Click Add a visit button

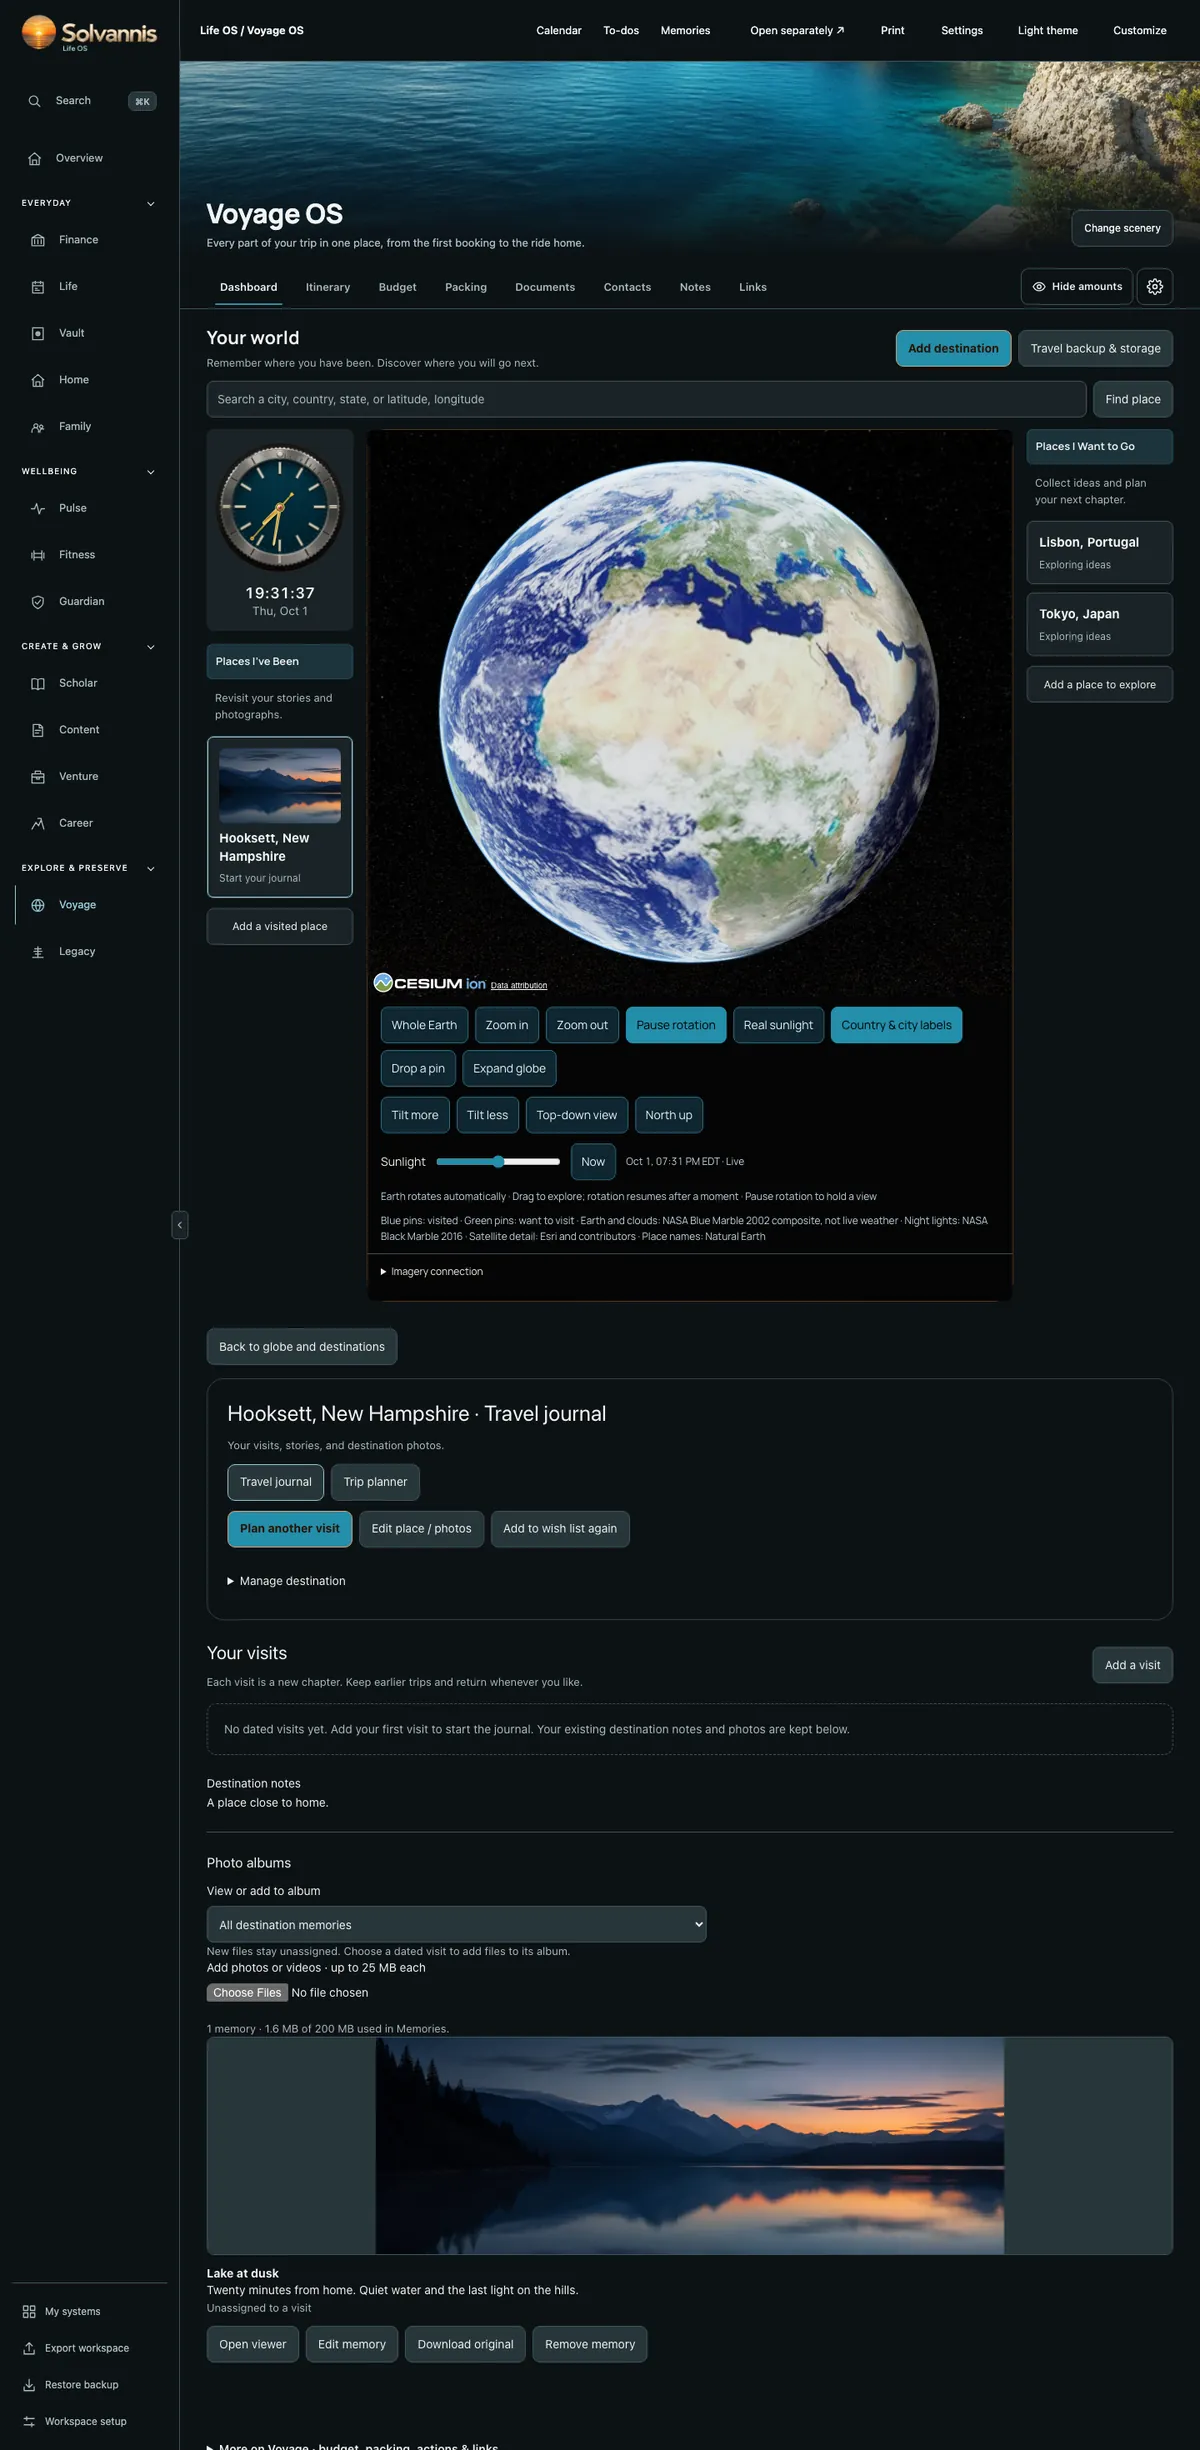(x=1133, y=1665)
